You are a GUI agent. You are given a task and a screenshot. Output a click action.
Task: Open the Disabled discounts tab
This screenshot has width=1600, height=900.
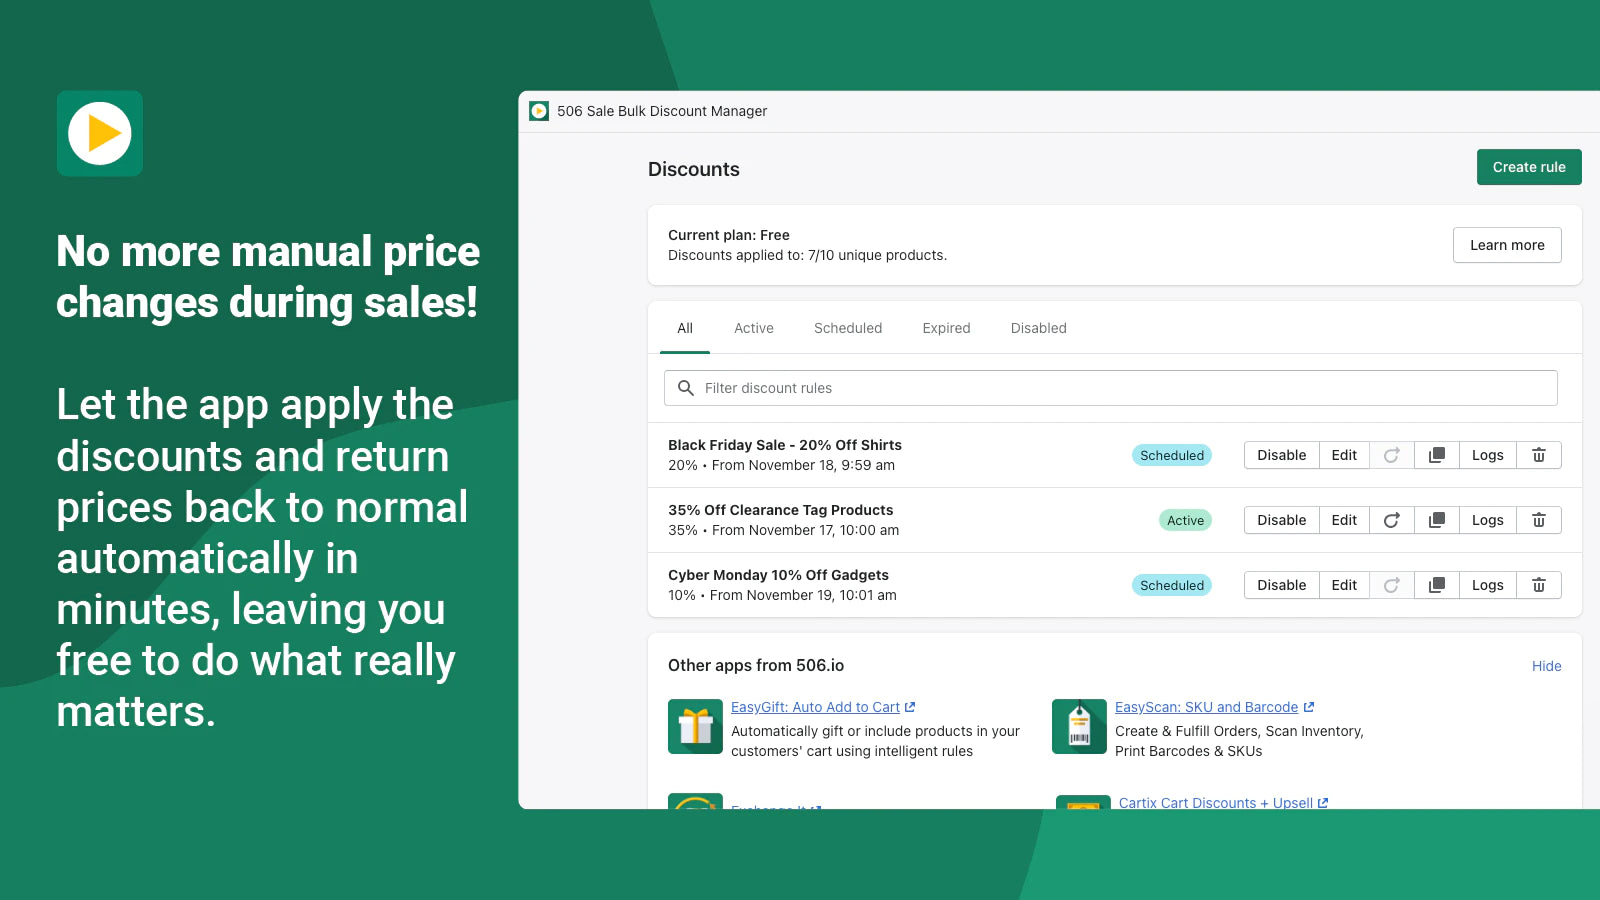(1038, 328)
